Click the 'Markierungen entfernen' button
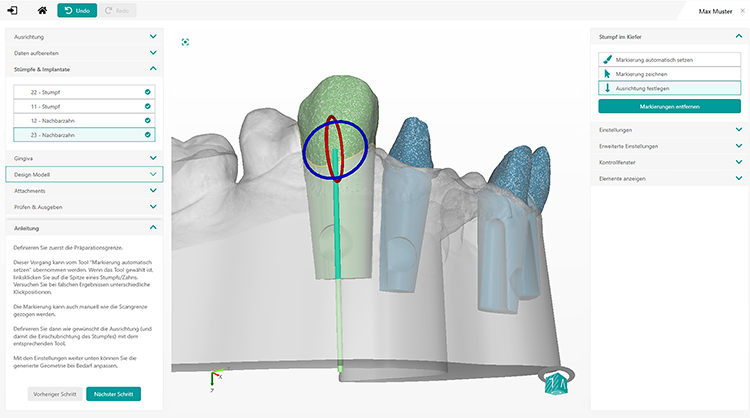This screenshot has height=418, width=750. pos(668,106)
